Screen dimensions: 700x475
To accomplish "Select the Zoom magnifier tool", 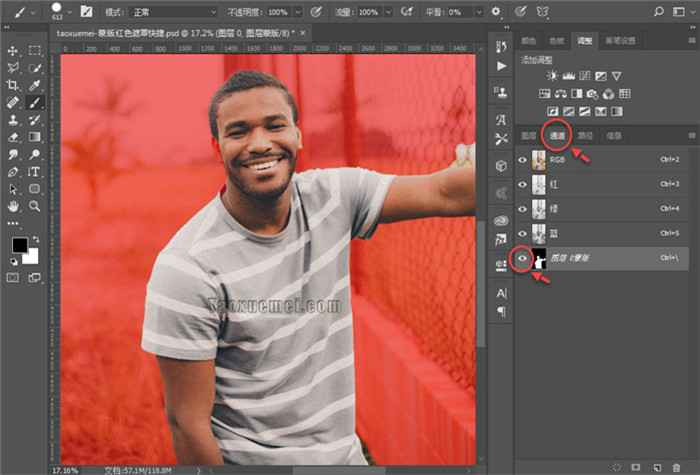I will pyautogui.click(x=34, y=205).
